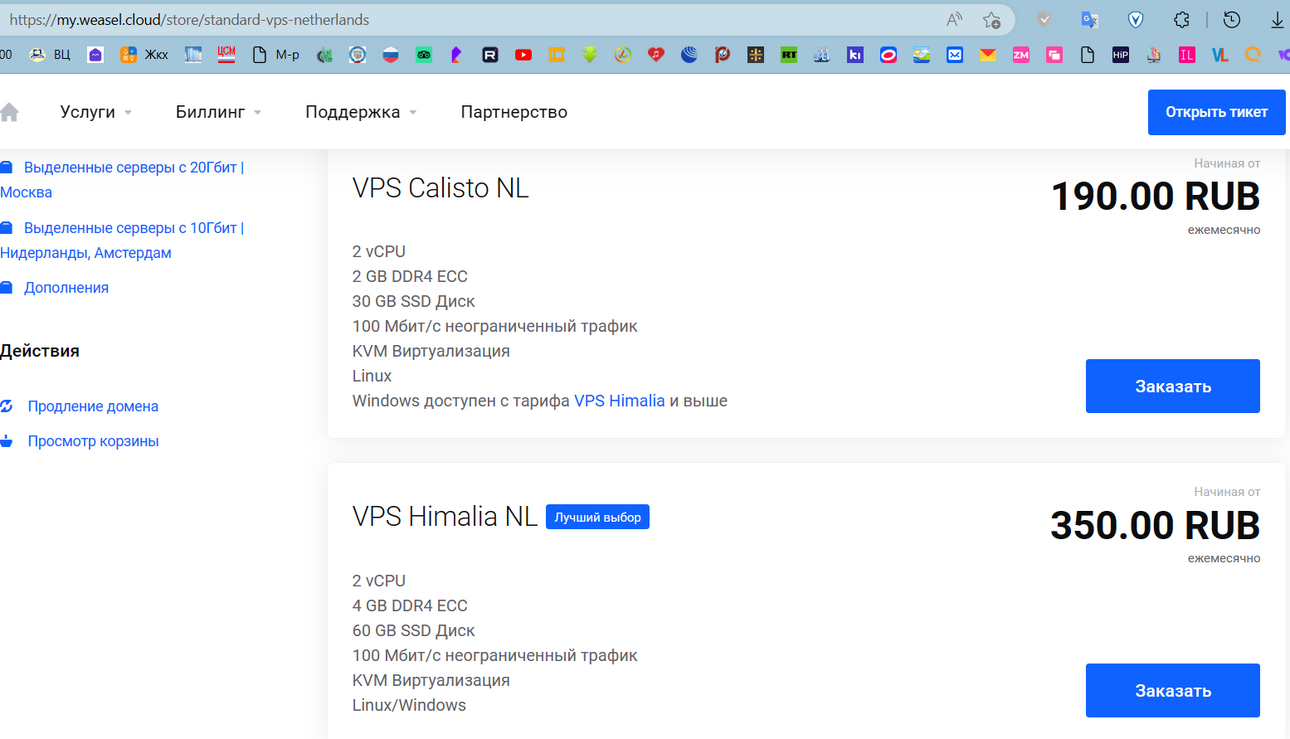This screenshot has height=739, width=1290.
Task: Click the grey checkmark shield extension icon
Action: point(1044,20)
